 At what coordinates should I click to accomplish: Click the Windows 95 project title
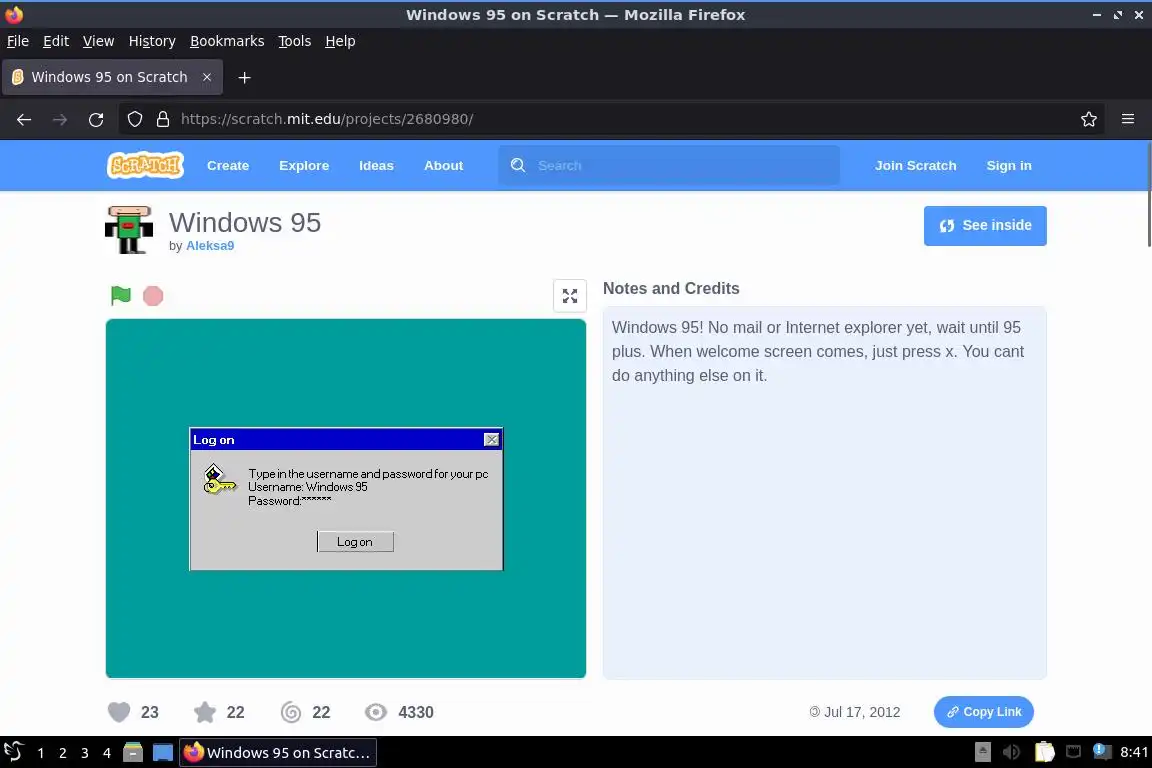(245, 222)
